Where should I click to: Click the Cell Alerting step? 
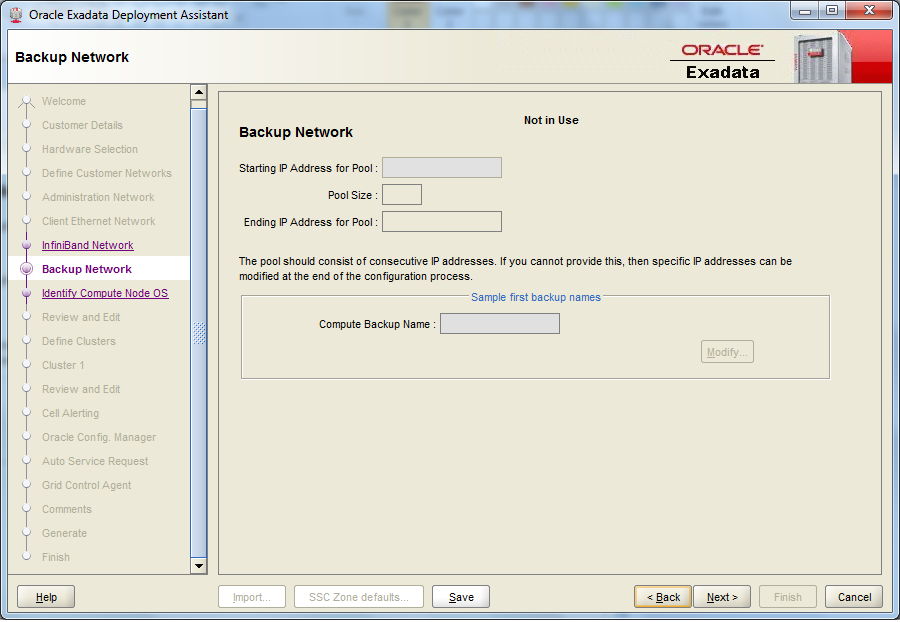click(70, 413)
